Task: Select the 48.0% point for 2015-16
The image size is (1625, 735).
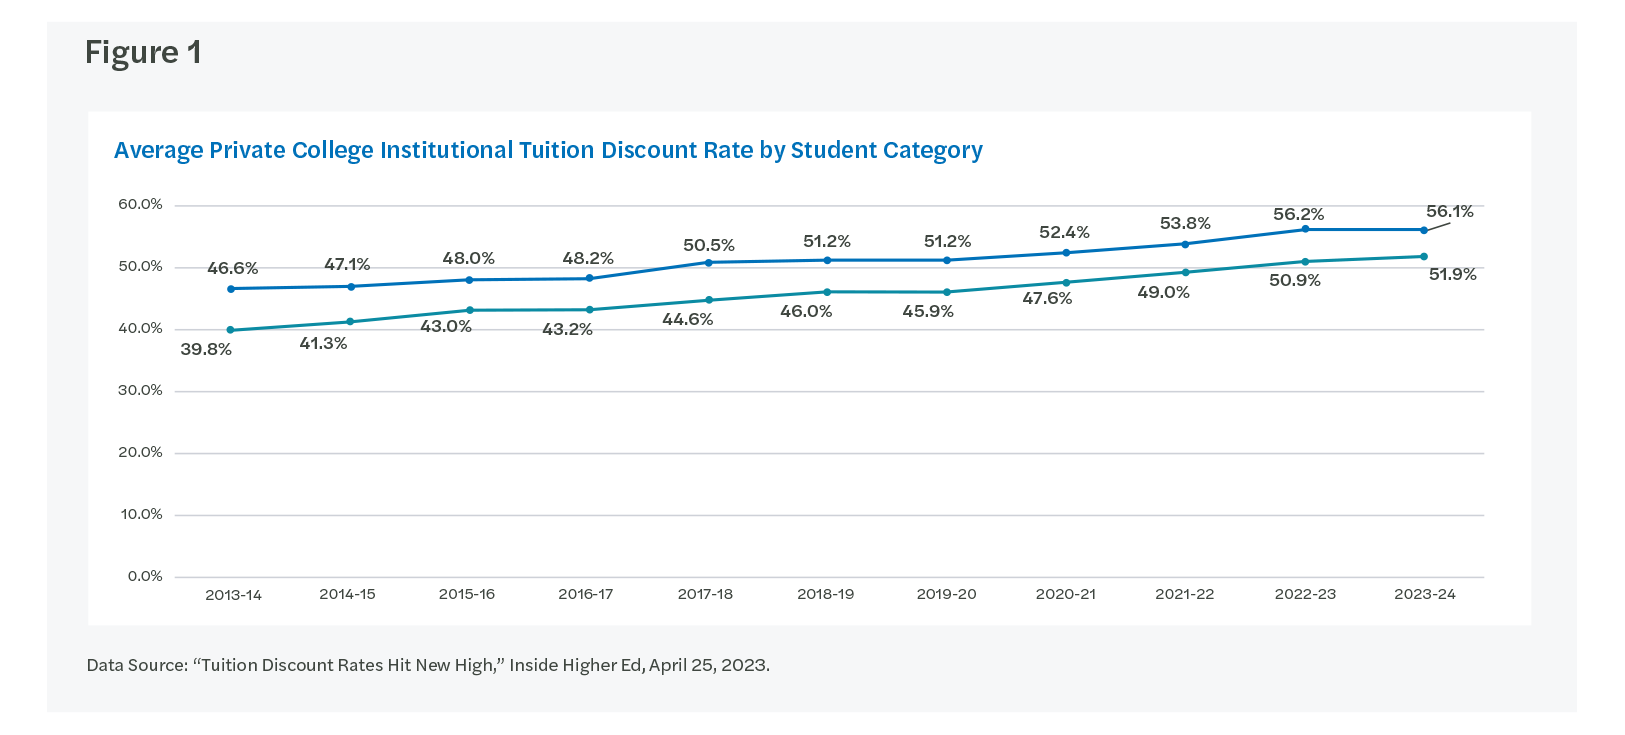Action: 469,280
